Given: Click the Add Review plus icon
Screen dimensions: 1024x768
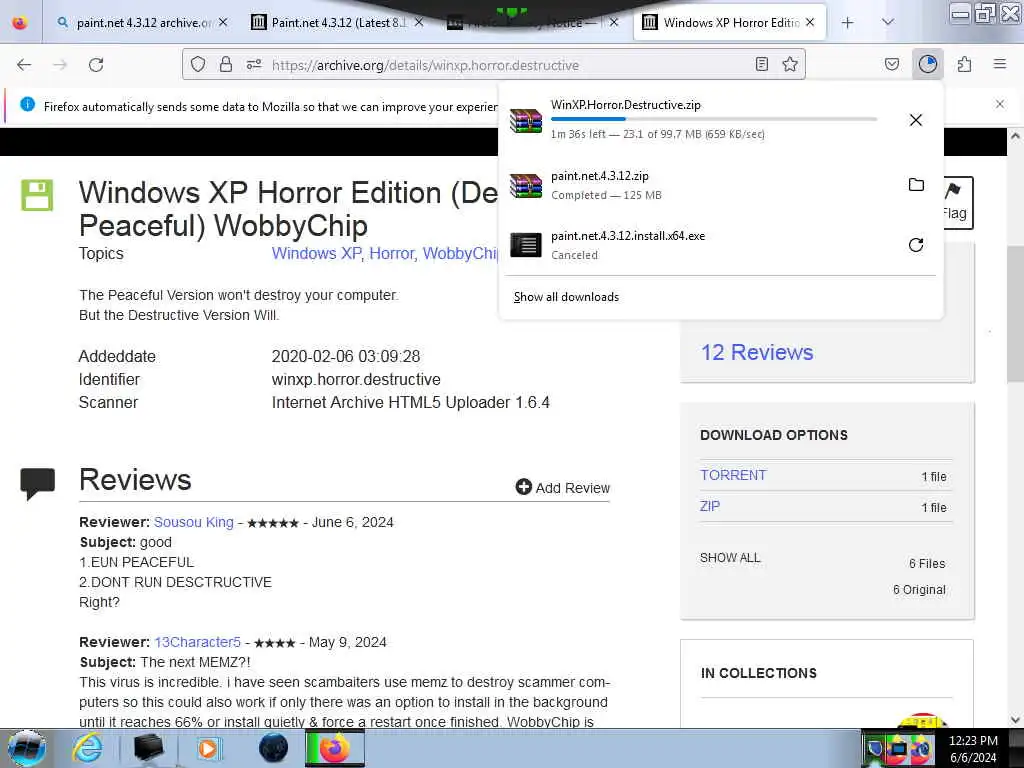Looking at the screenshot, I should click(x=523, y=487).
